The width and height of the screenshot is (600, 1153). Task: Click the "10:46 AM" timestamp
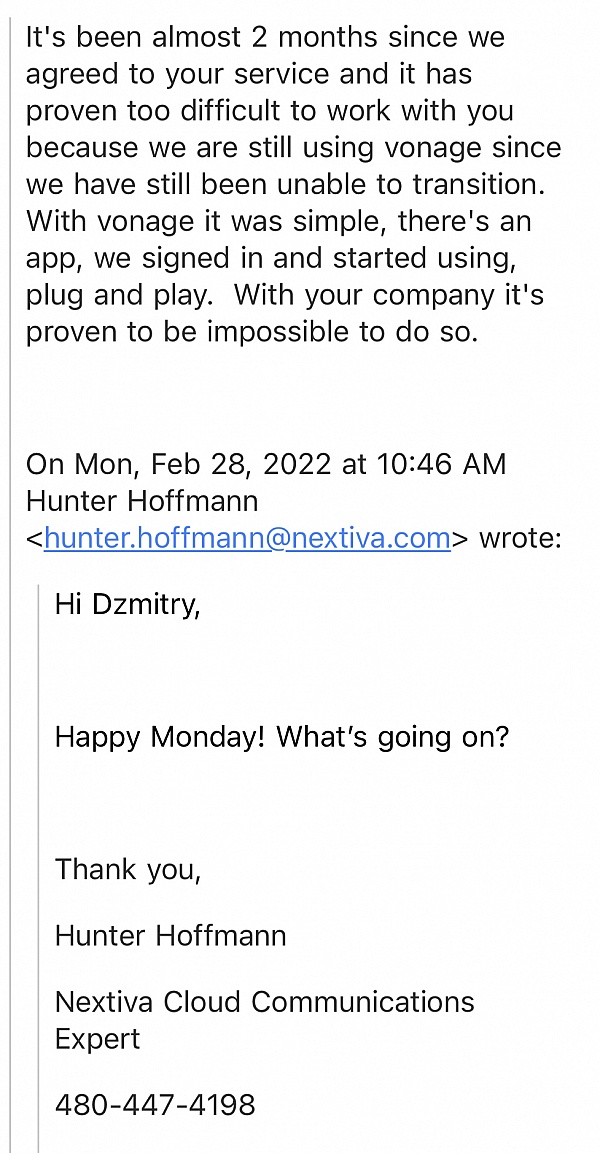pyautogui.click(x=440, y=464)
